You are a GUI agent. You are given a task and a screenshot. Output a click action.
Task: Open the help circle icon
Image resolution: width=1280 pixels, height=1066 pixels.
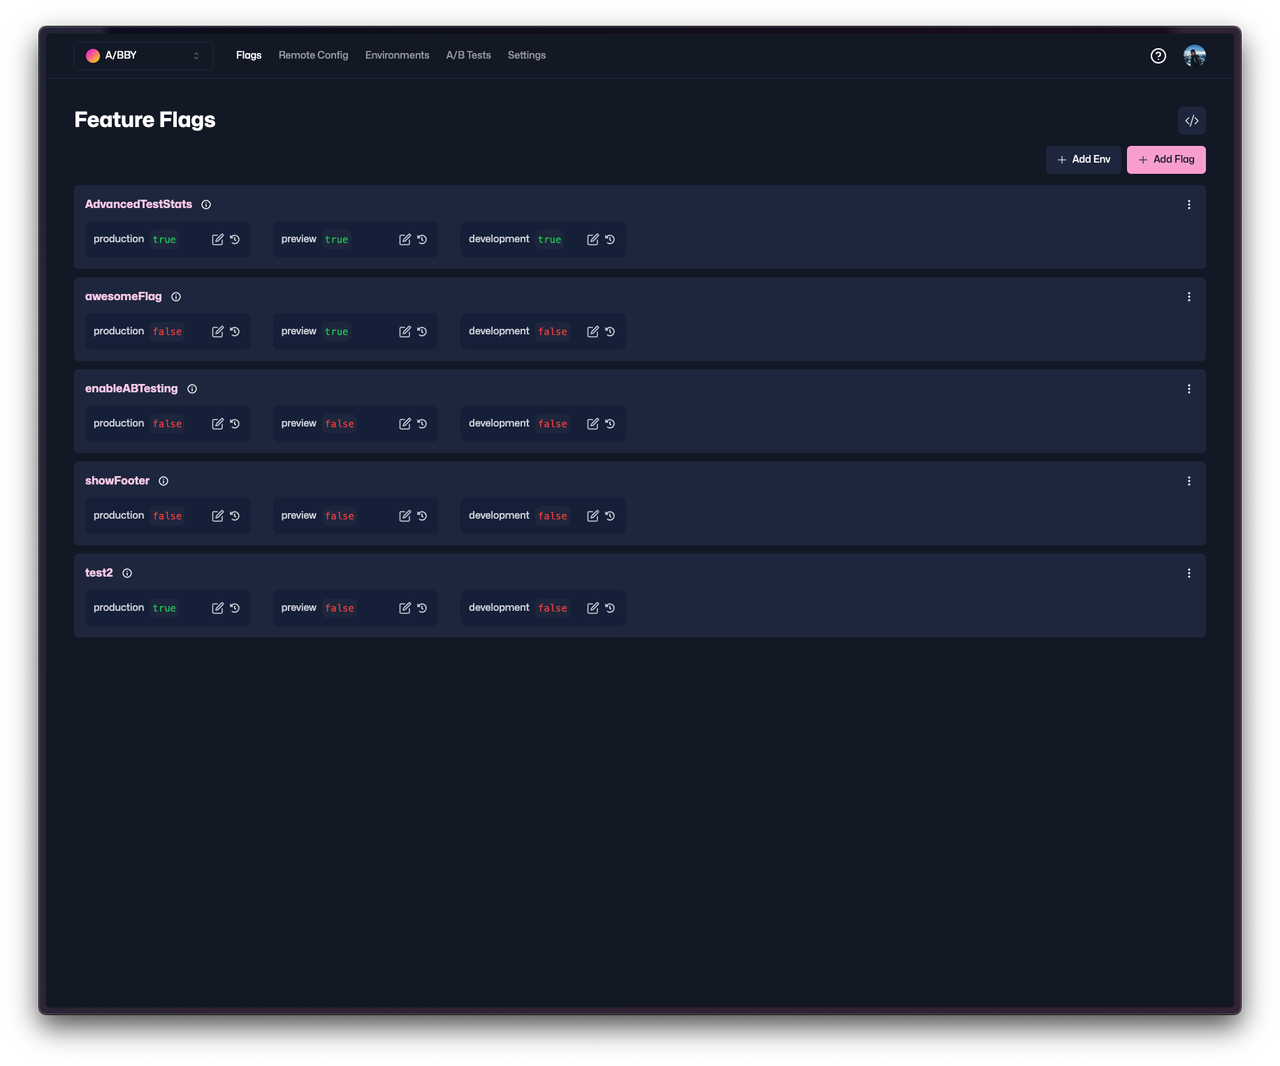coord(1158,56)
